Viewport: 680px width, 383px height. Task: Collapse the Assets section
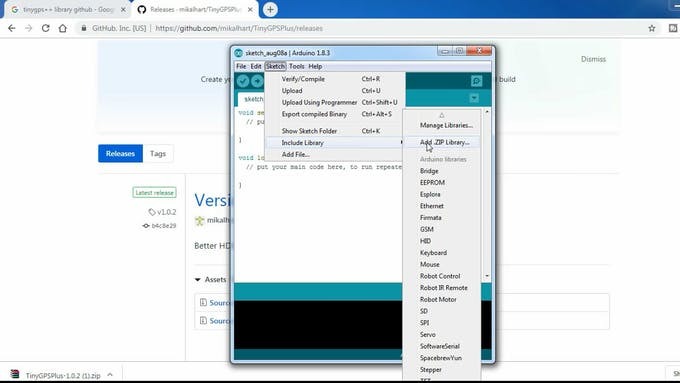(211, 280)
